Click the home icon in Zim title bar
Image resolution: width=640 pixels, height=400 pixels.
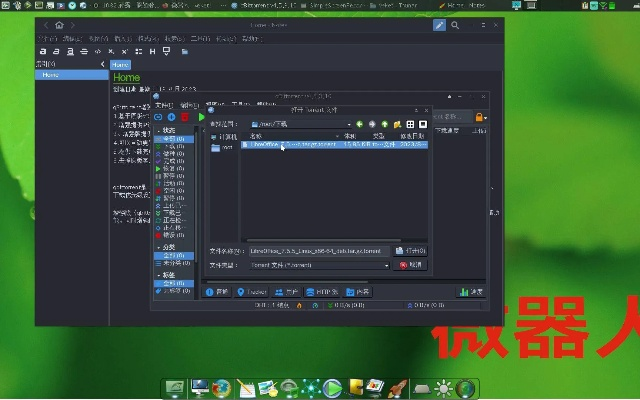59,25
